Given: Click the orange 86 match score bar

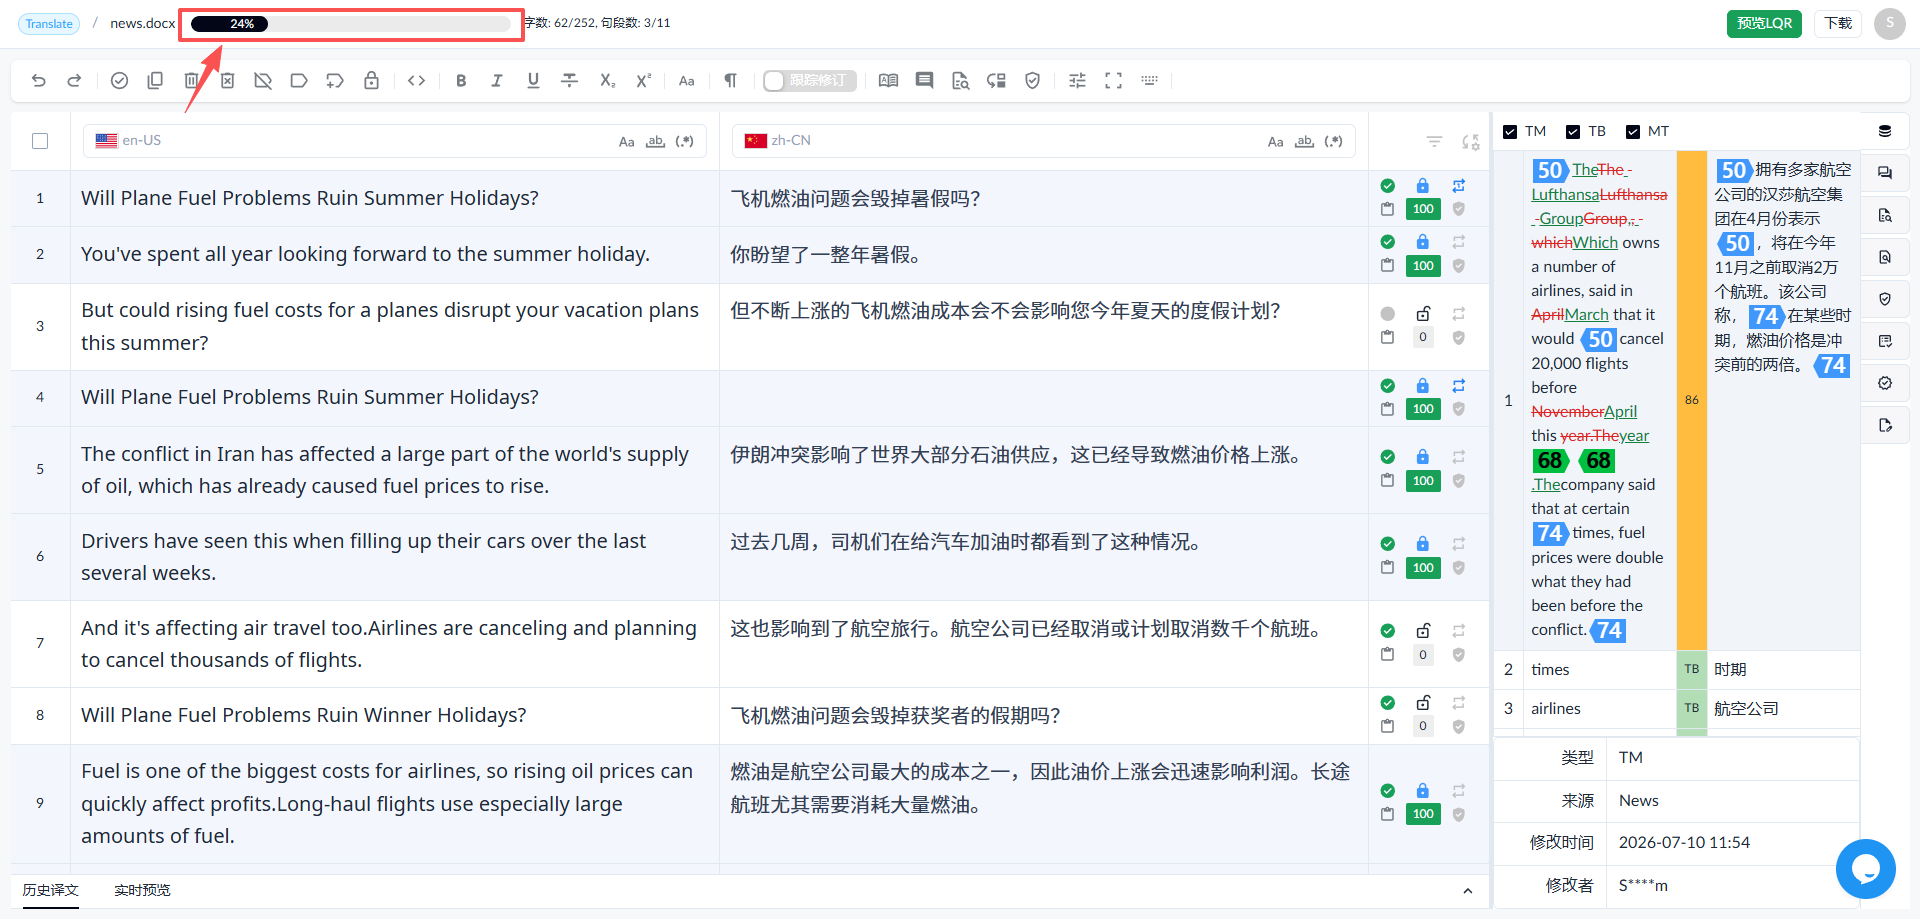Looking at the screenshot, I should pyautogui.click(x=1691, y=400).
